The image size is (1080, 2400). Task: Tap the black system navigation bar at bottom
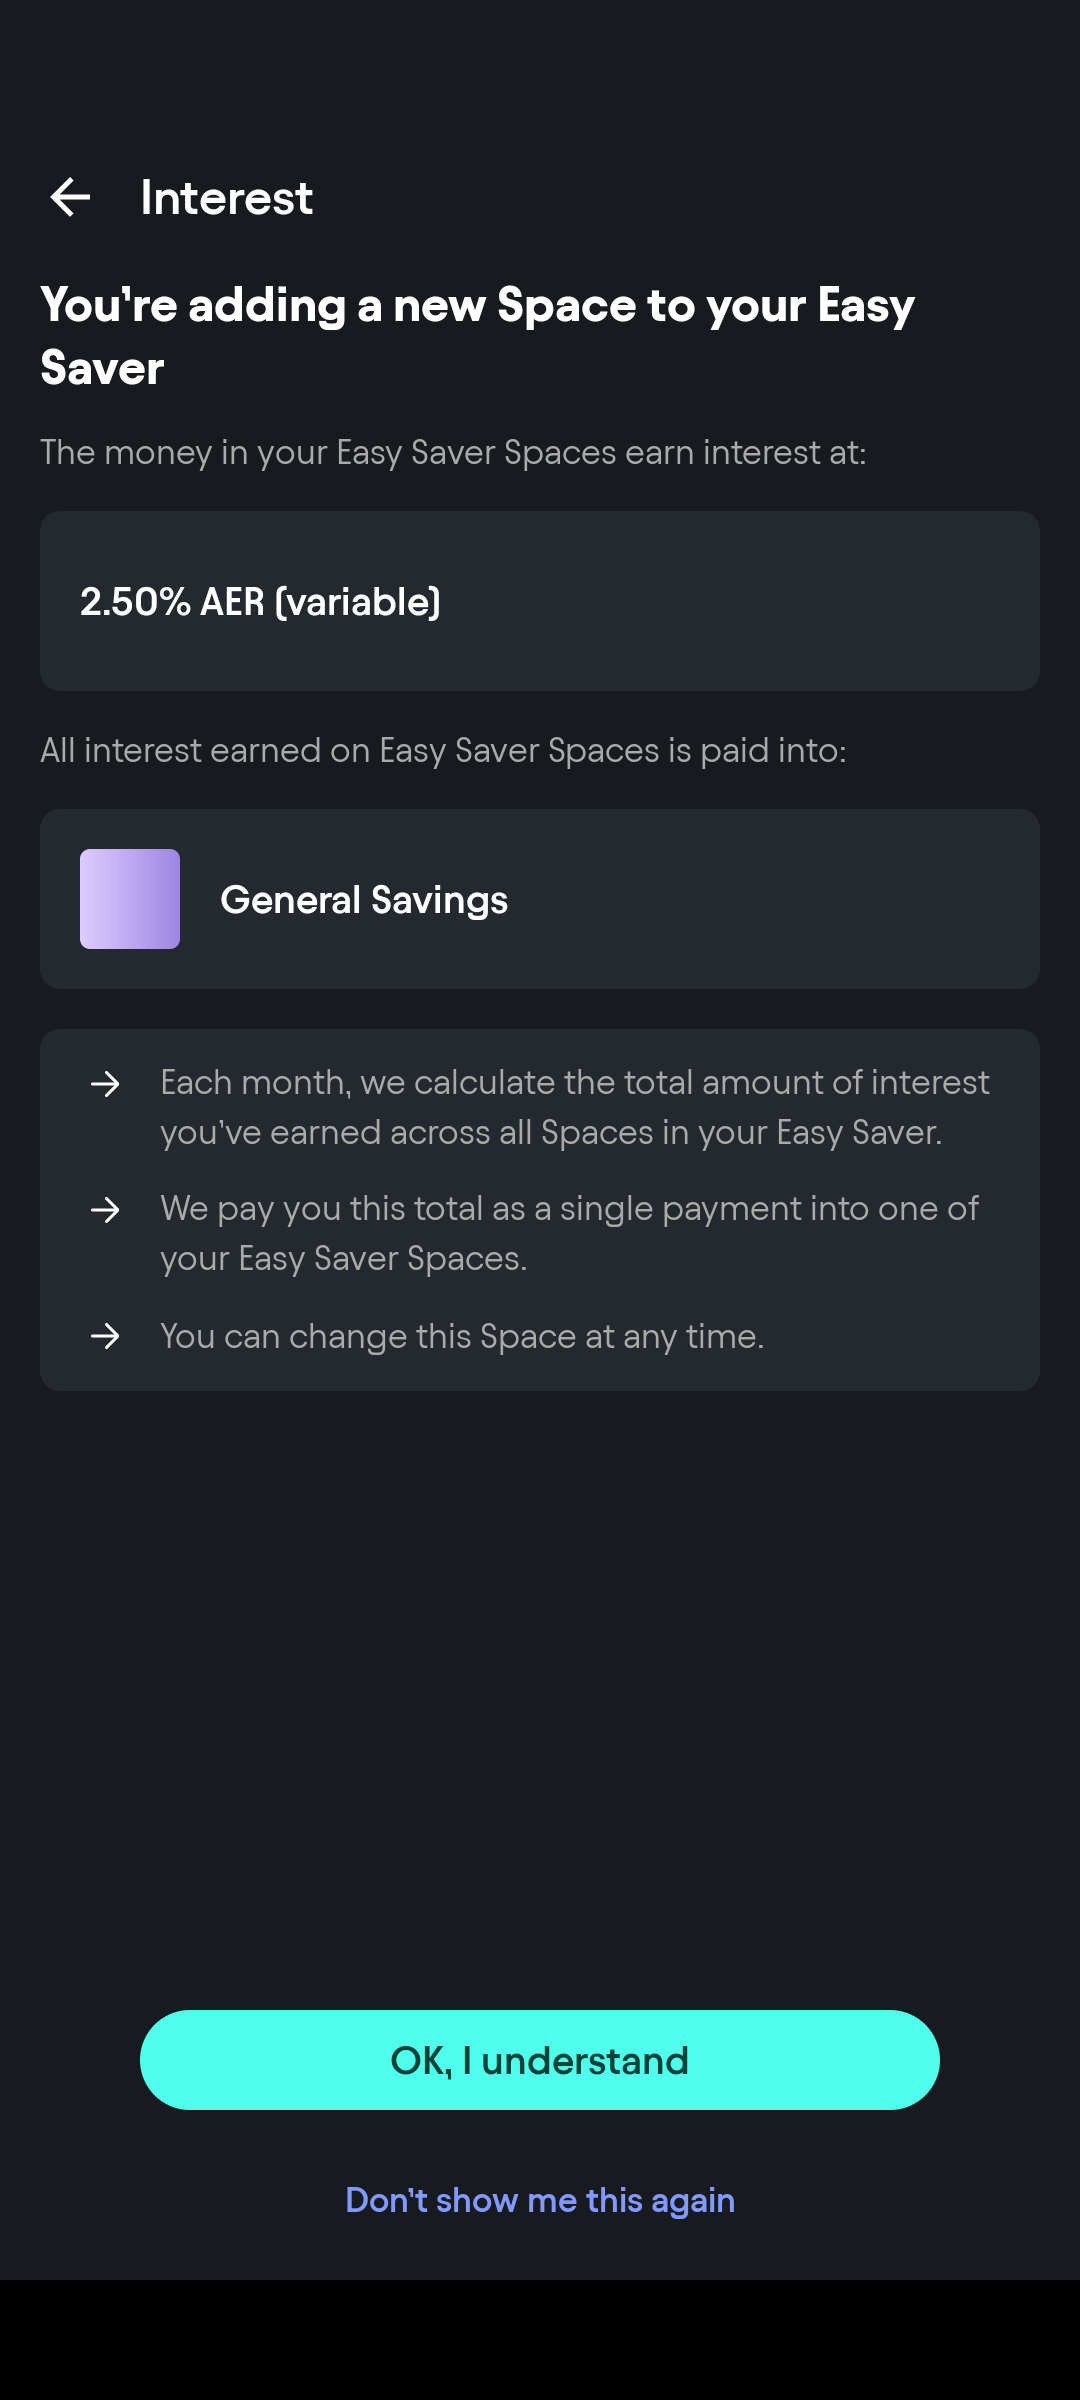click(x=540, y=2340)
